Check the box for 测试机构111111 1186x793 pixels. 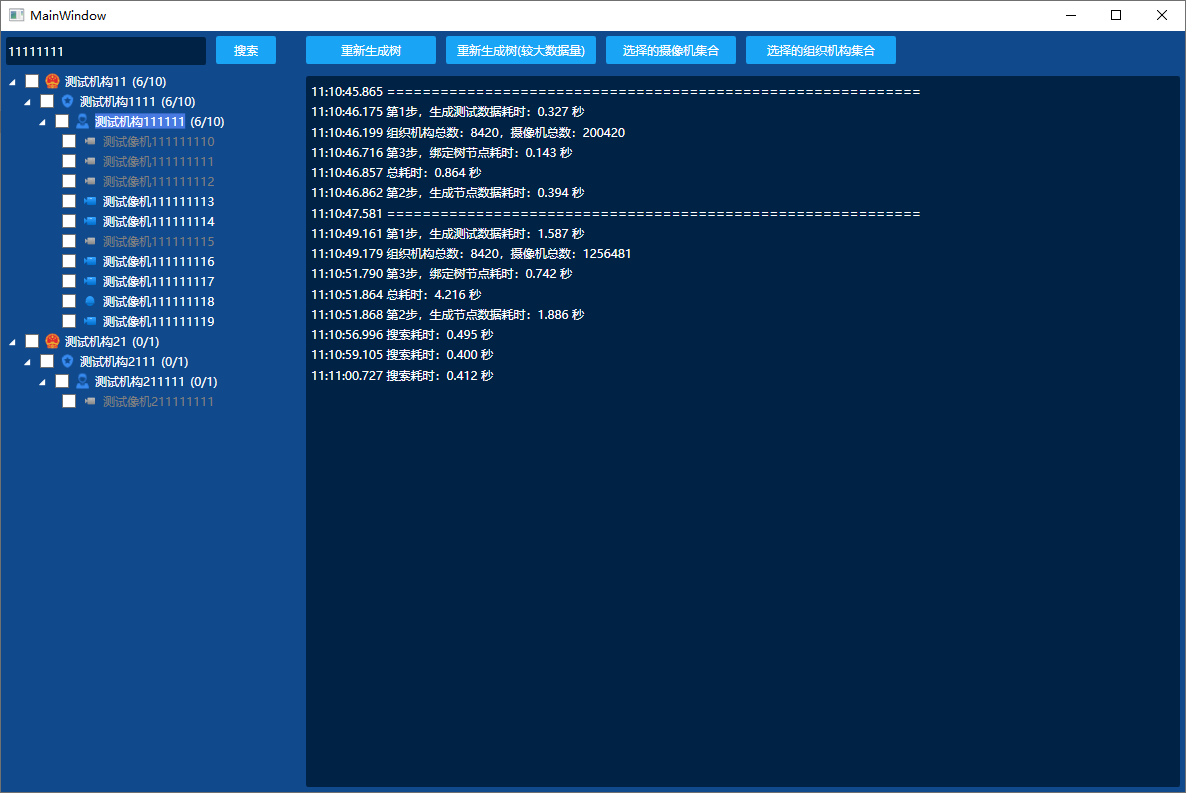[x=62, y=121]
